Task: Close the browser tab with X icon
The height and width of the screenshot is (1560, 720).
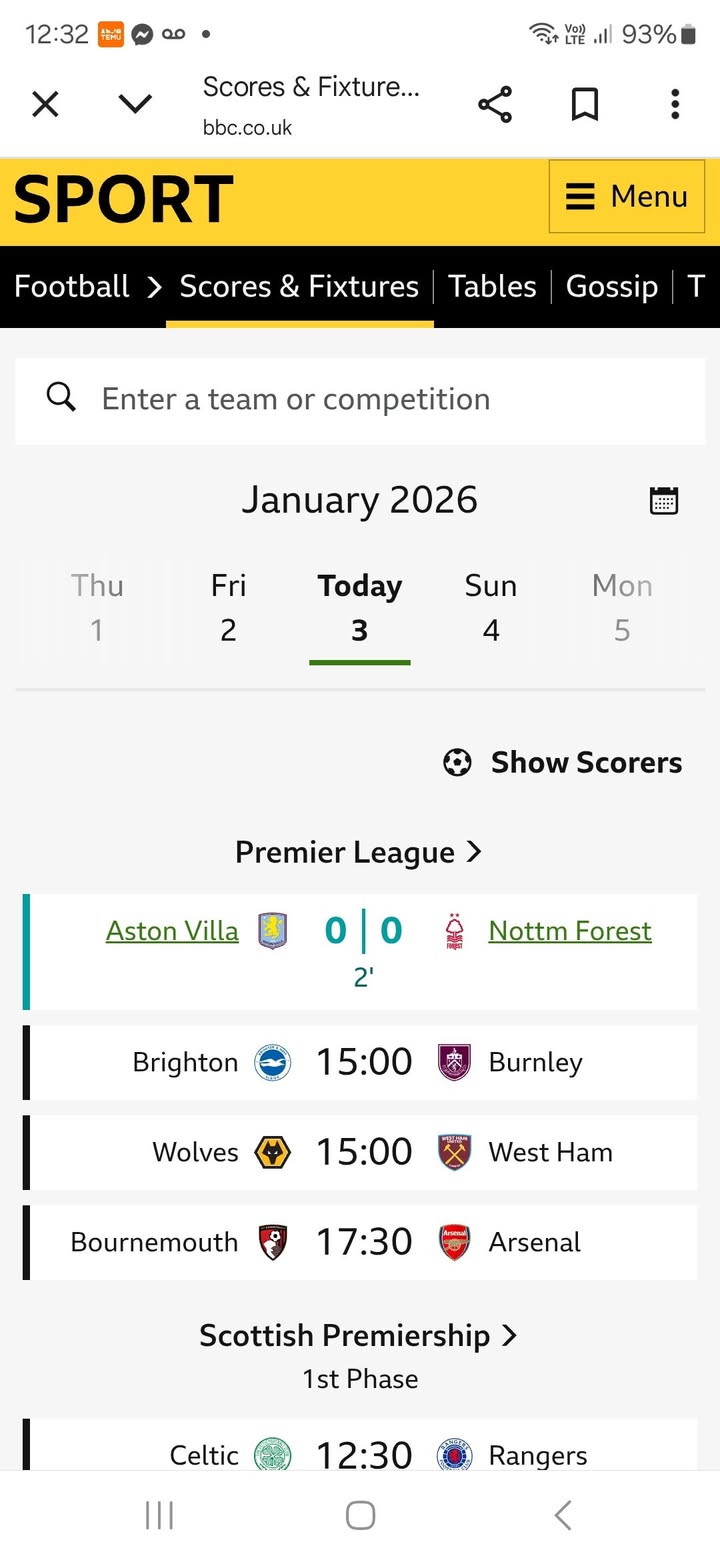Action: pyautogui.click(x=45, y=104)
